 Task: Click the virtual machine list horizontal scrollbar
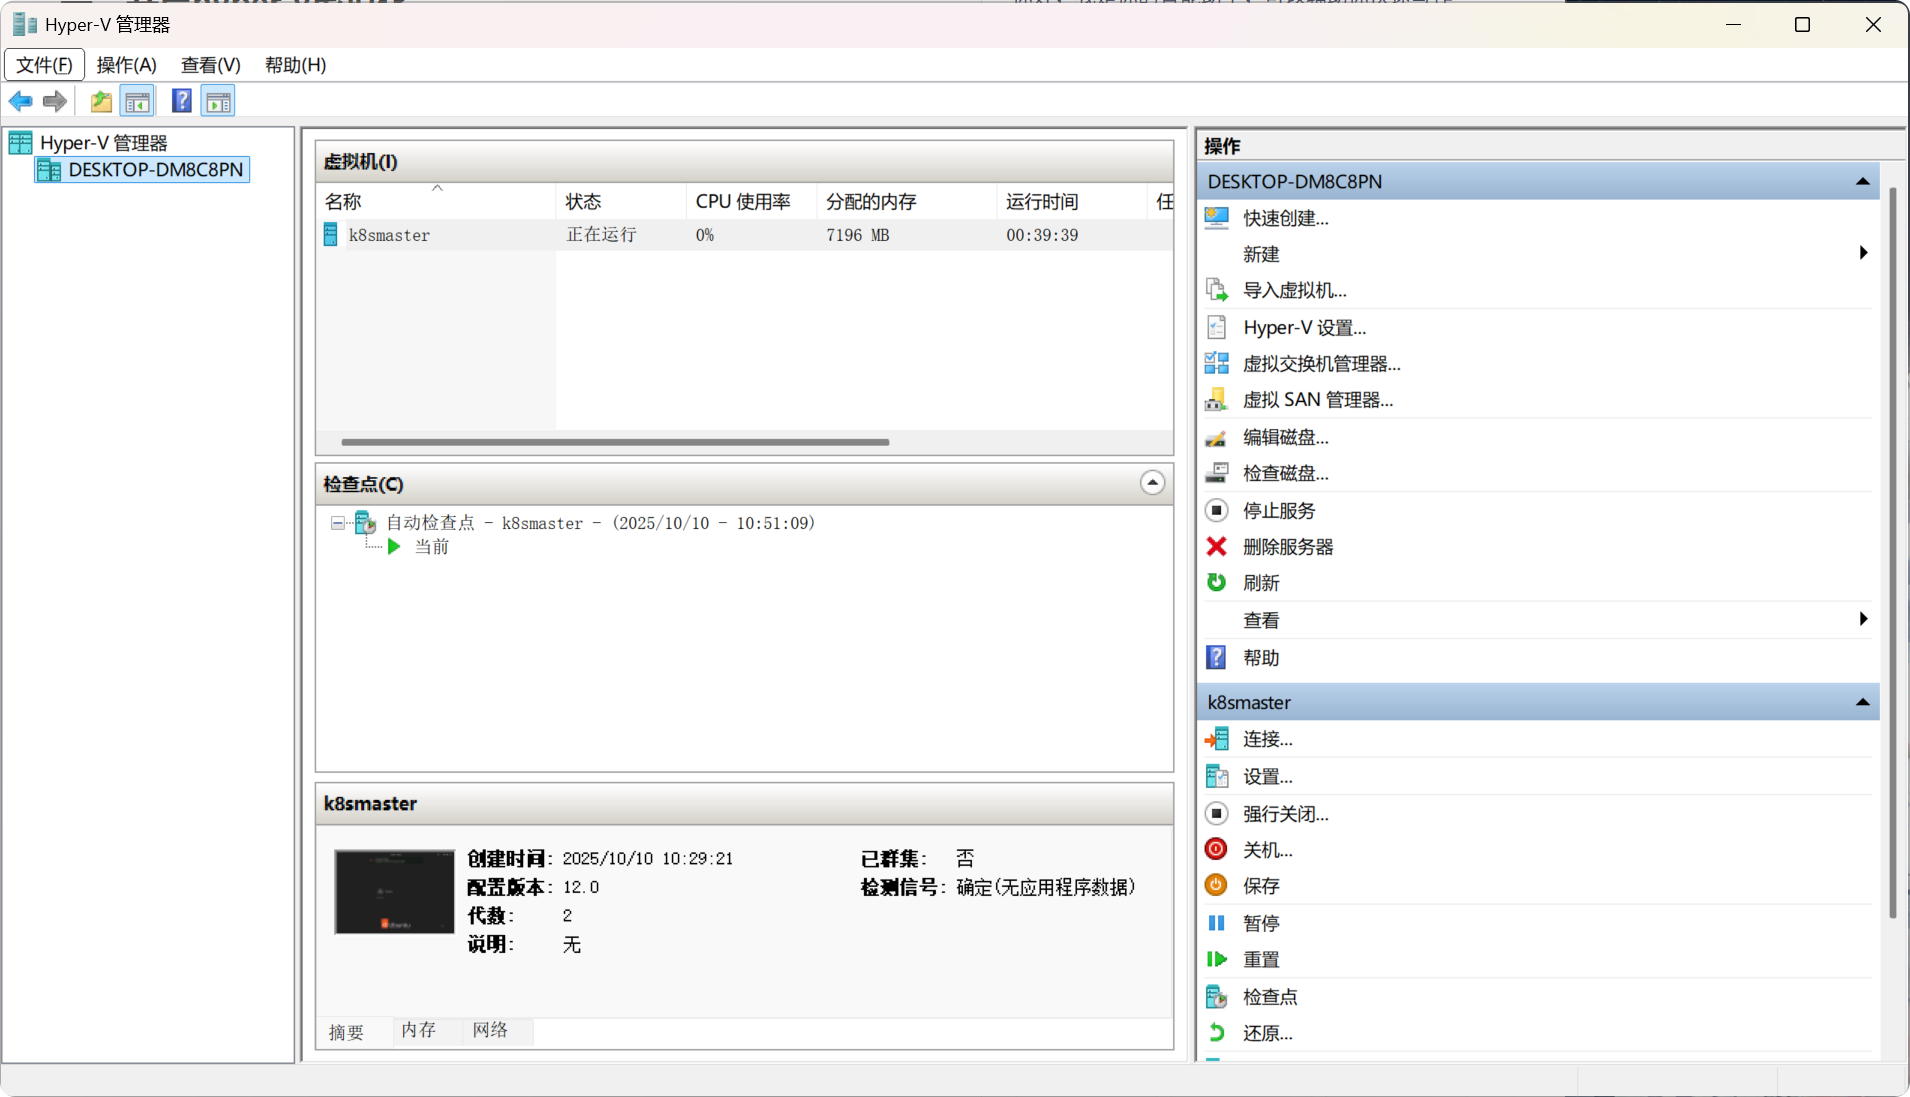tap(615, 442)
